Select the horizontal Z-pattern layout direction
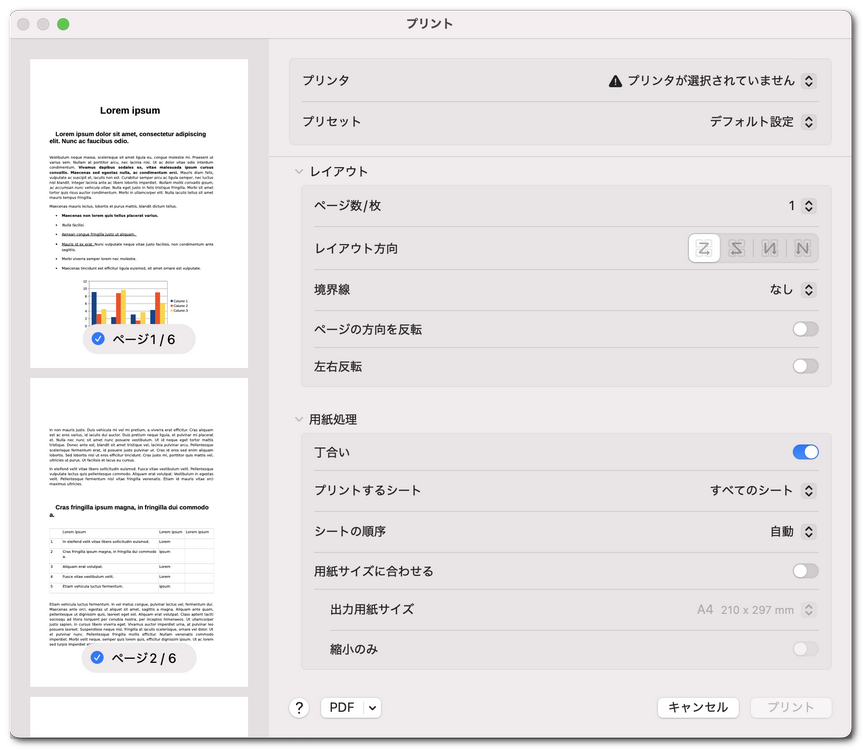 pos(704,247)
